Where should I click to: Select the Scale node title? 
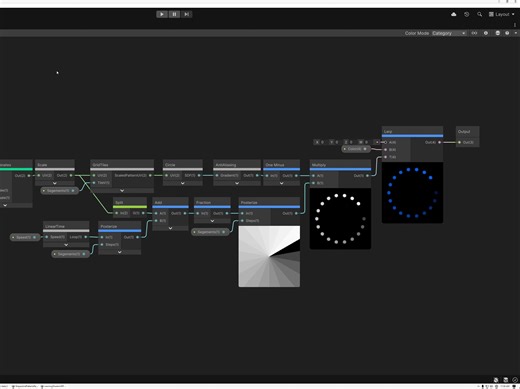click(x=42, y=165)
